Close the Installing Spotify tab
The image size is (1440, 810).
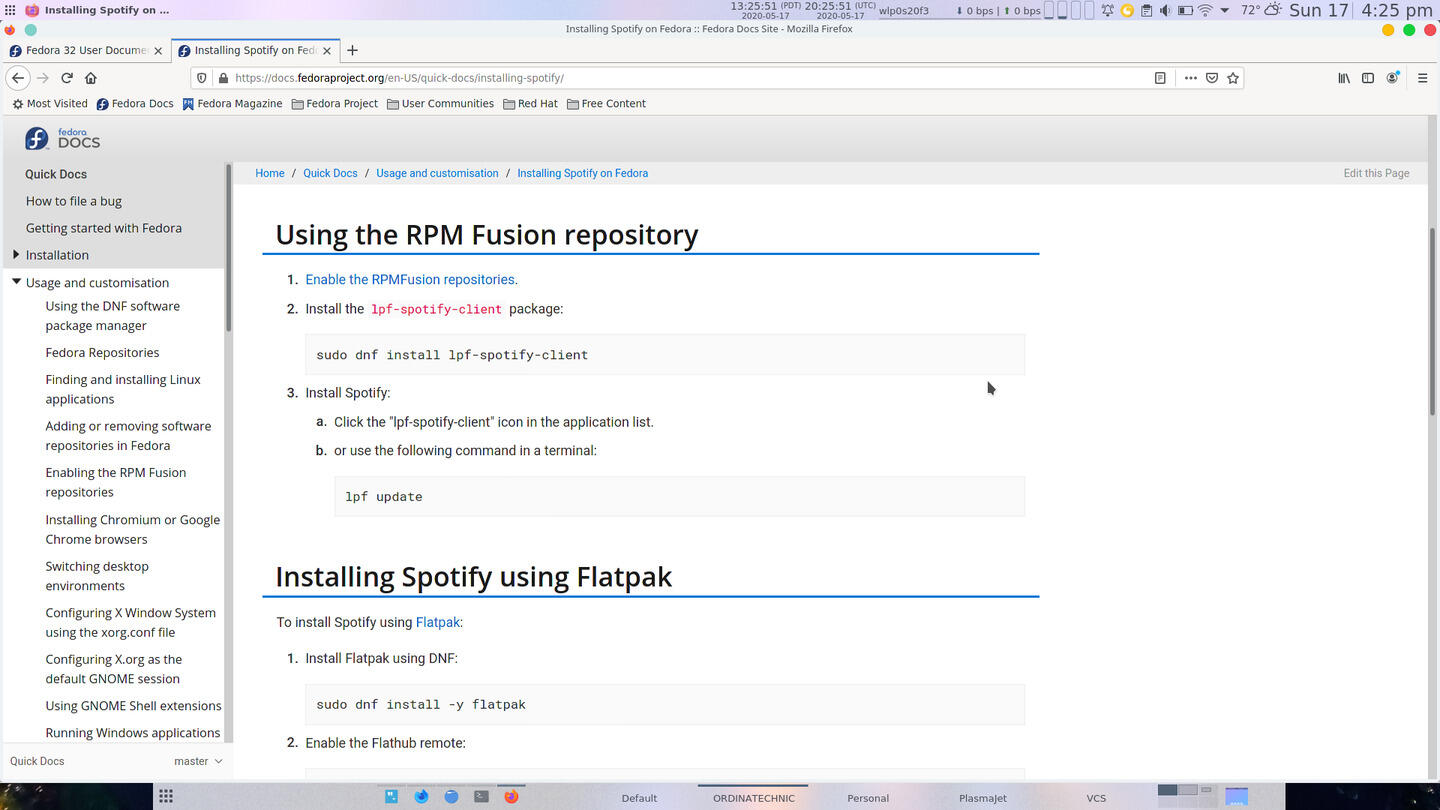pos(326,50)
